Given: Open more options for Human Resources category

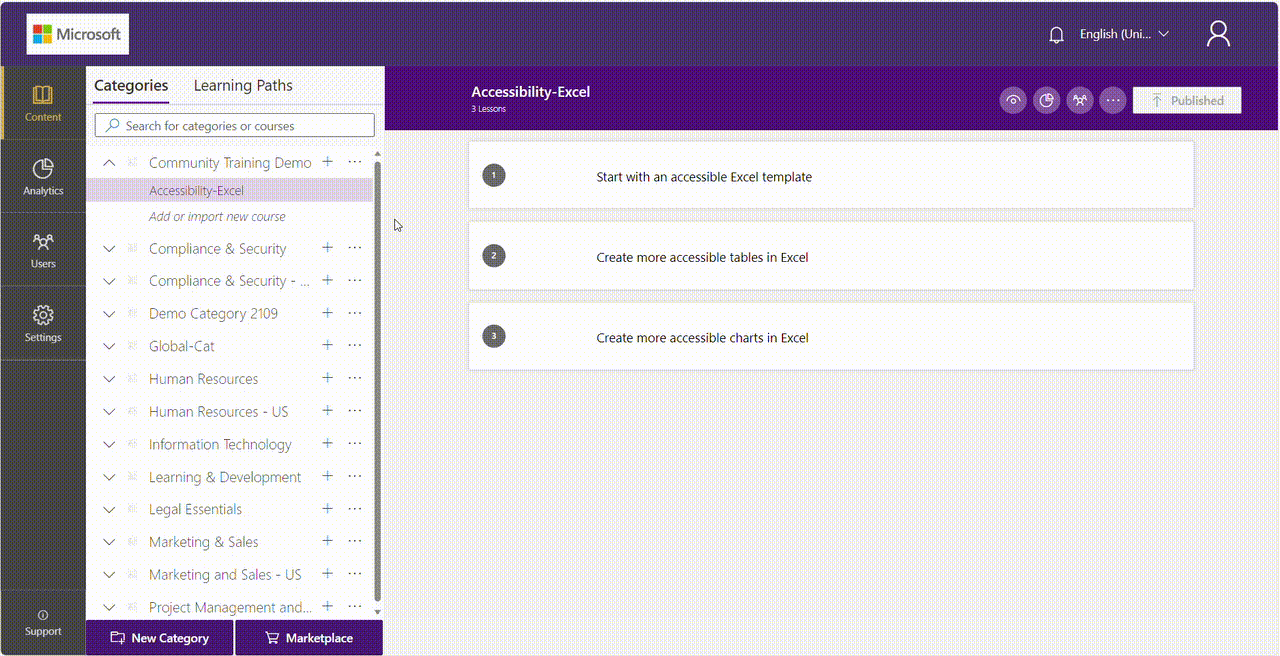Looking at the screenshot, I should coord(354,378).
